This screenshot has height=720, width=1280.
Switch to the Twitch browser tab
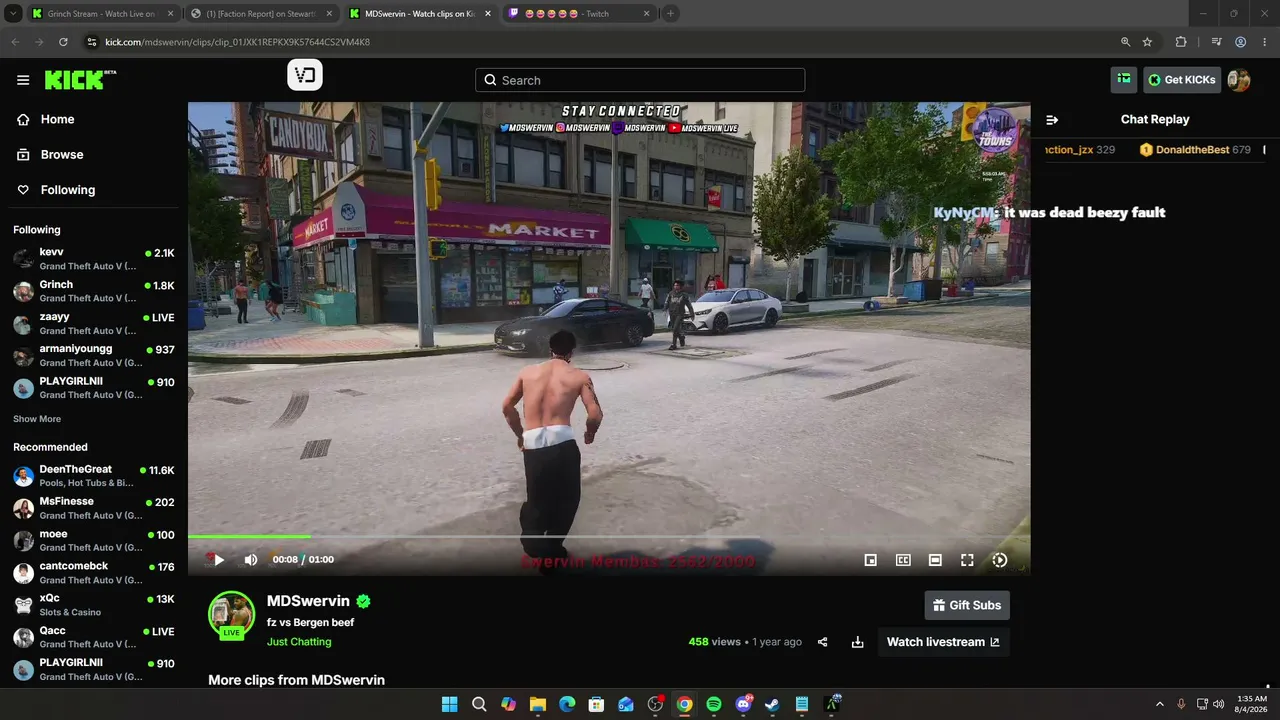(579, 14)
